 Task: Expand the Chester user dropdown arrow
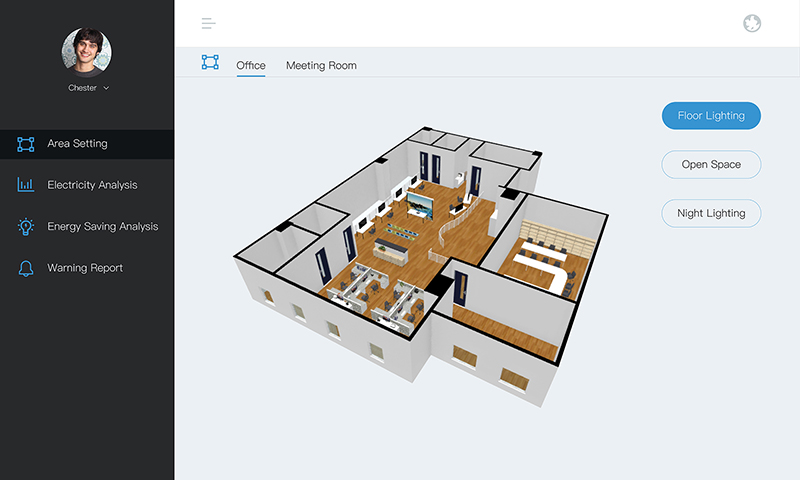(x=106, y=88)
